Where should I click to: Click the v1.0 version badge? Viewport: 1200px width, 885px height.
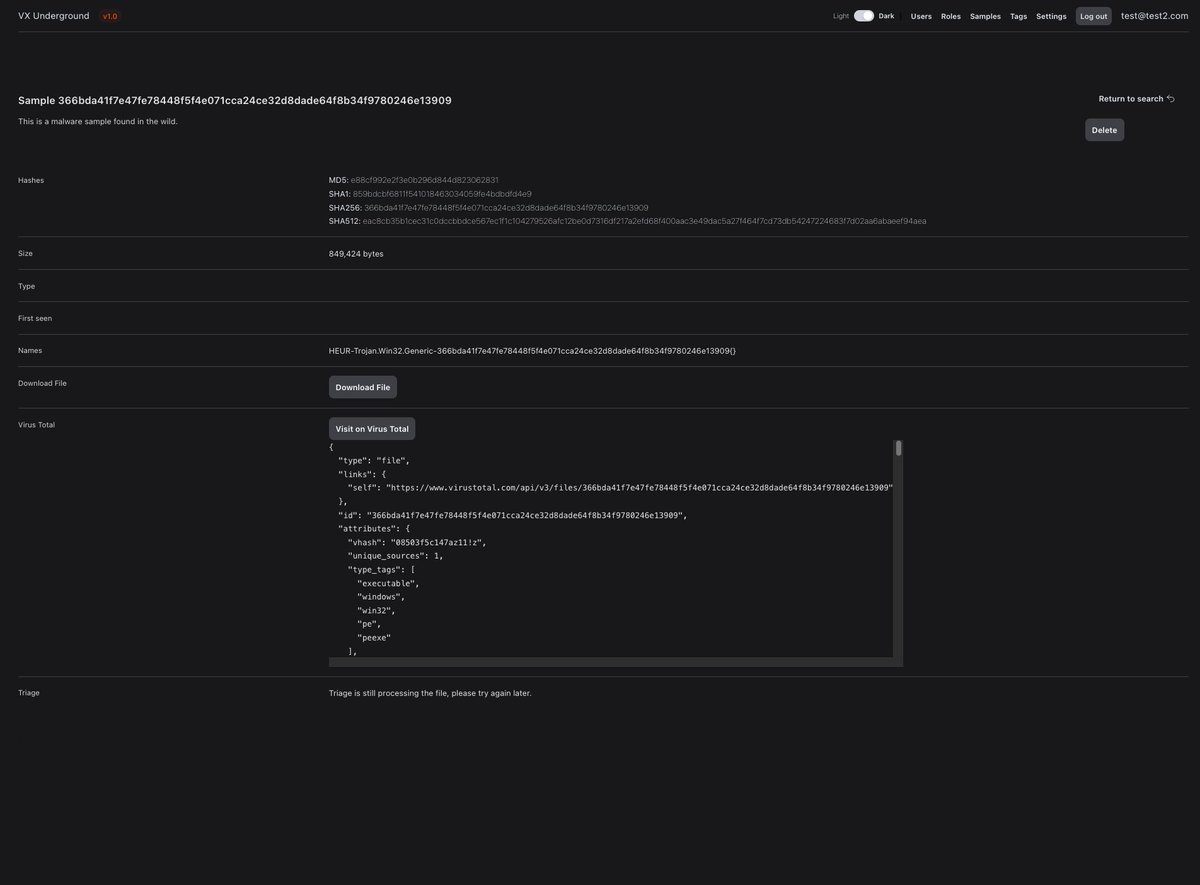(109, 15)
